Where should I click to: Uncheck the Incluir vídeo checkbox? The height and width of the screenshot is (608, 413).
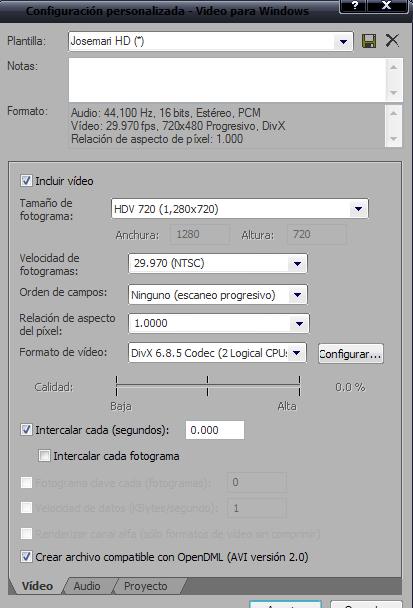[26, 181]
